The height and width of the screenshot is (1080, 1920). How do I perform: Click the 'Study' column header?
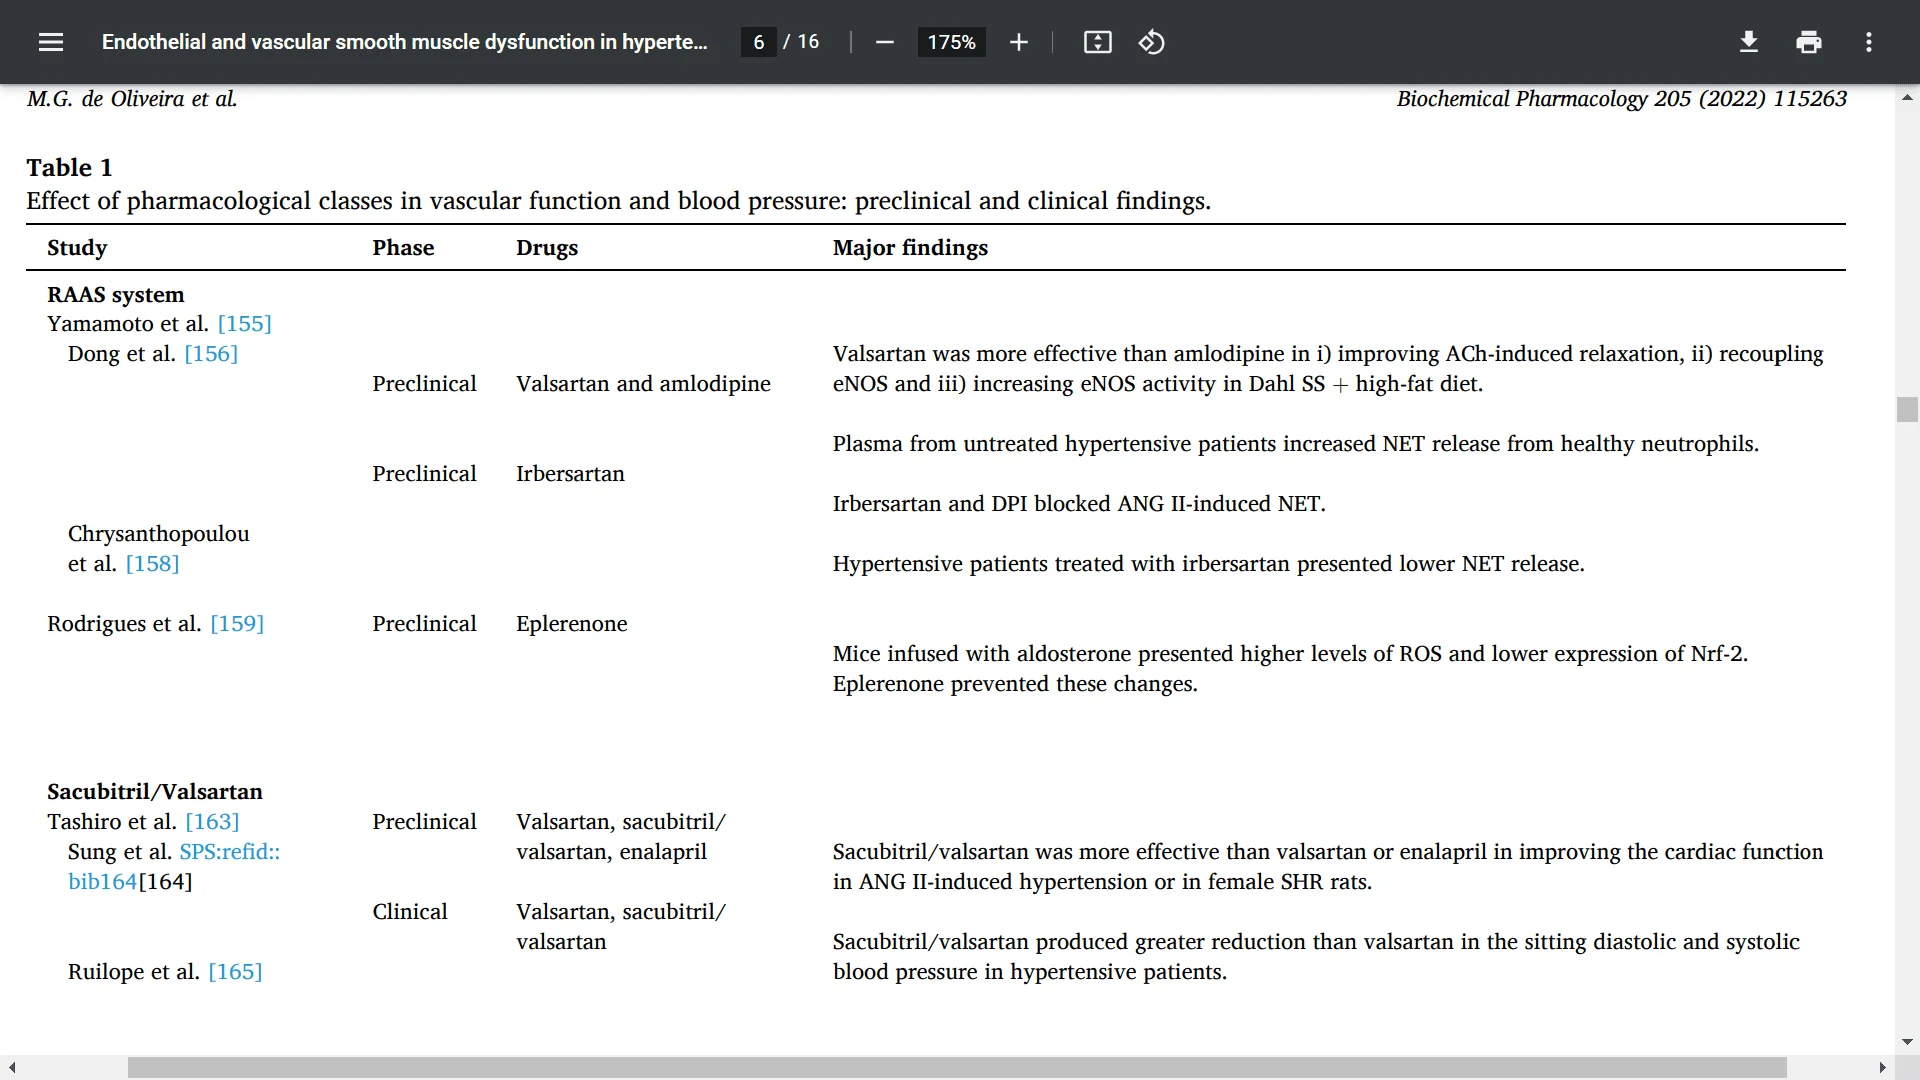pos(77,248)
